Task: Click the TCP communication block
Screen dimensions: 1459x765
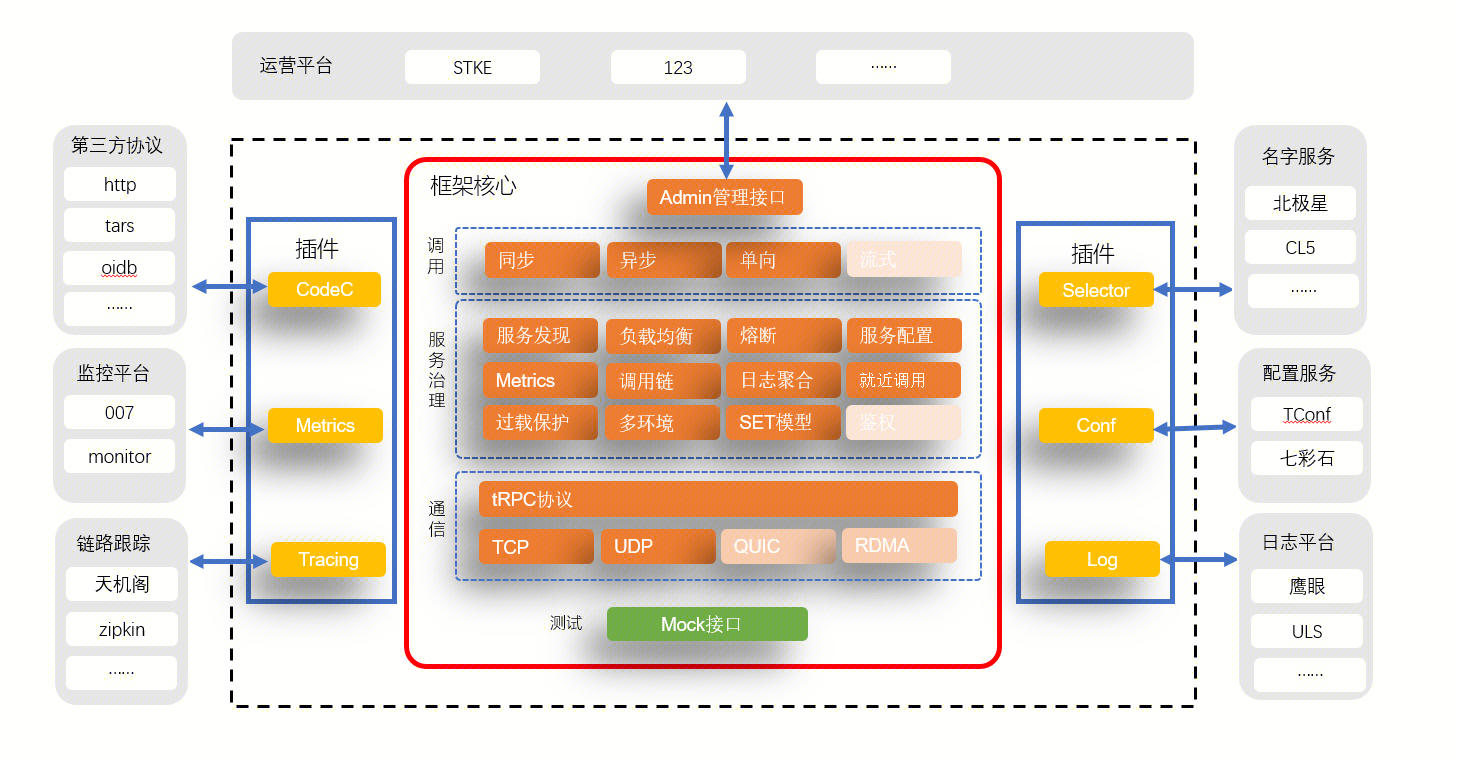Action: [x=536, y=547]
